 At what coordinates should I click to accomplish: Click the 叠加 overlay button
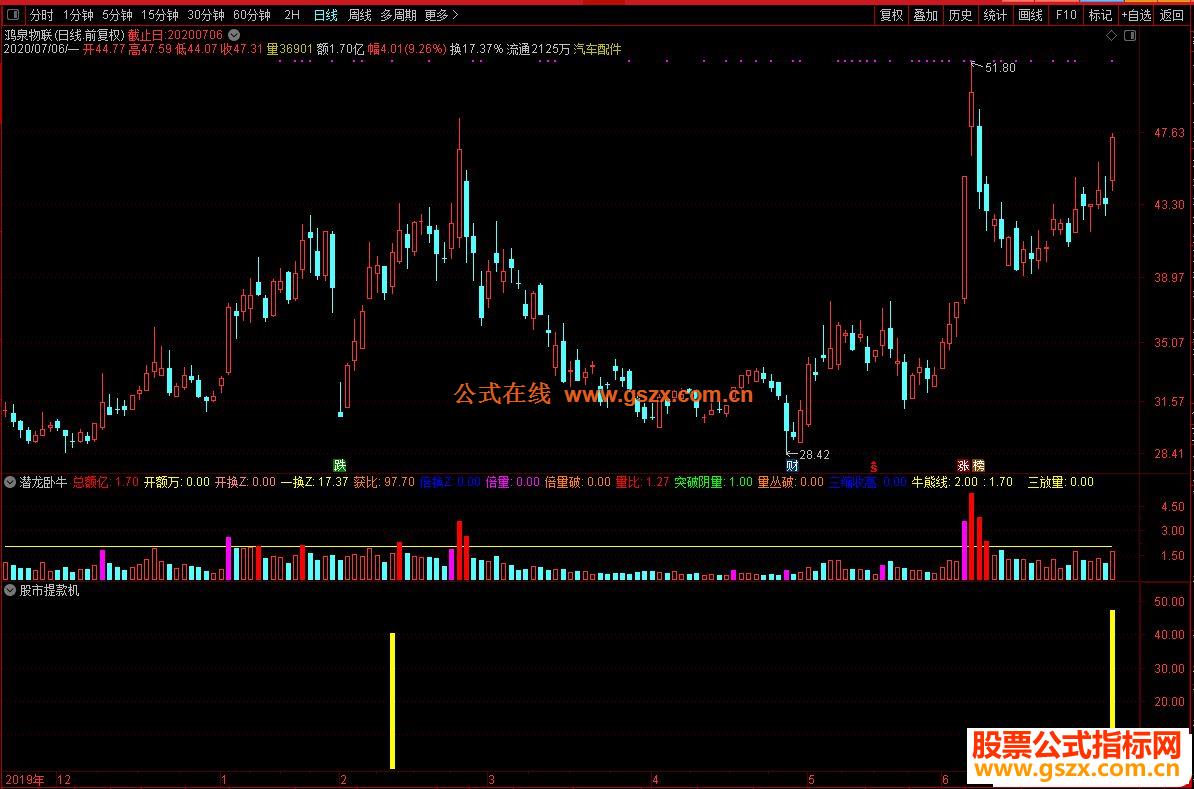coord(926,14)
